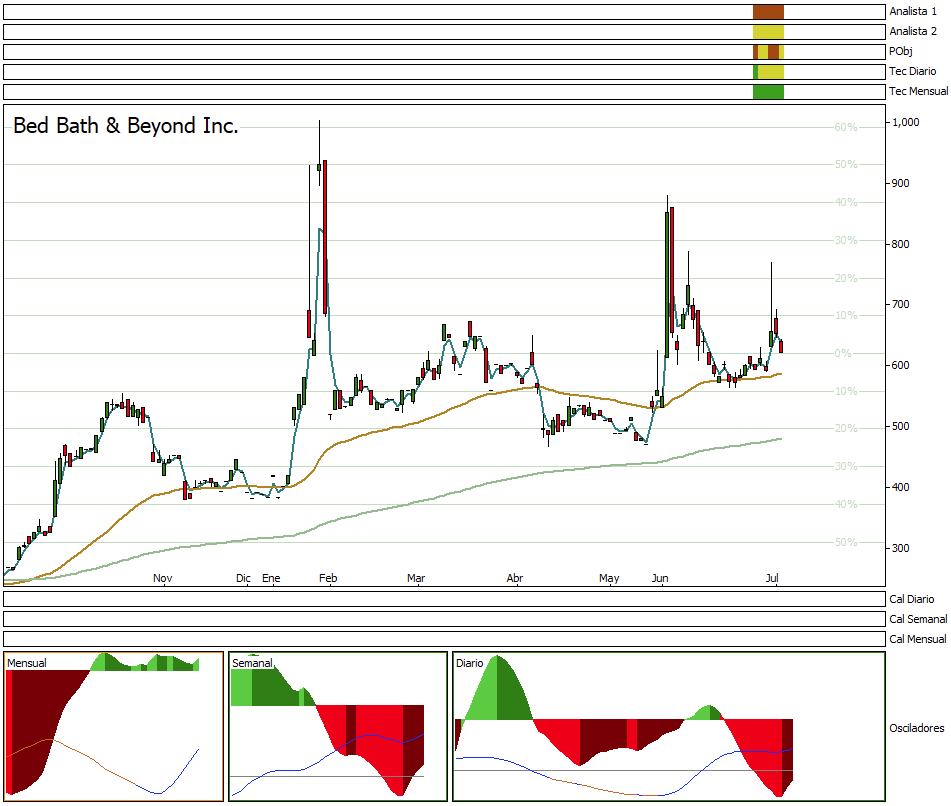Click the May date axis label
The width and height of the screenshot is (951, 806).
tap(609, 578)
